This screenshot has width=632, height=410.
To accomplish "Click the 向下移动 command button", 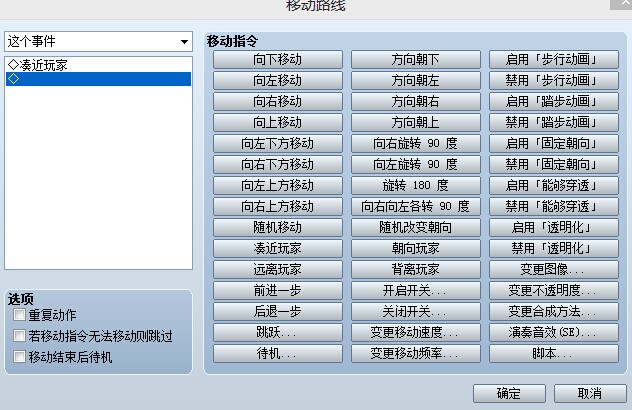I will (x=278, y=60).
